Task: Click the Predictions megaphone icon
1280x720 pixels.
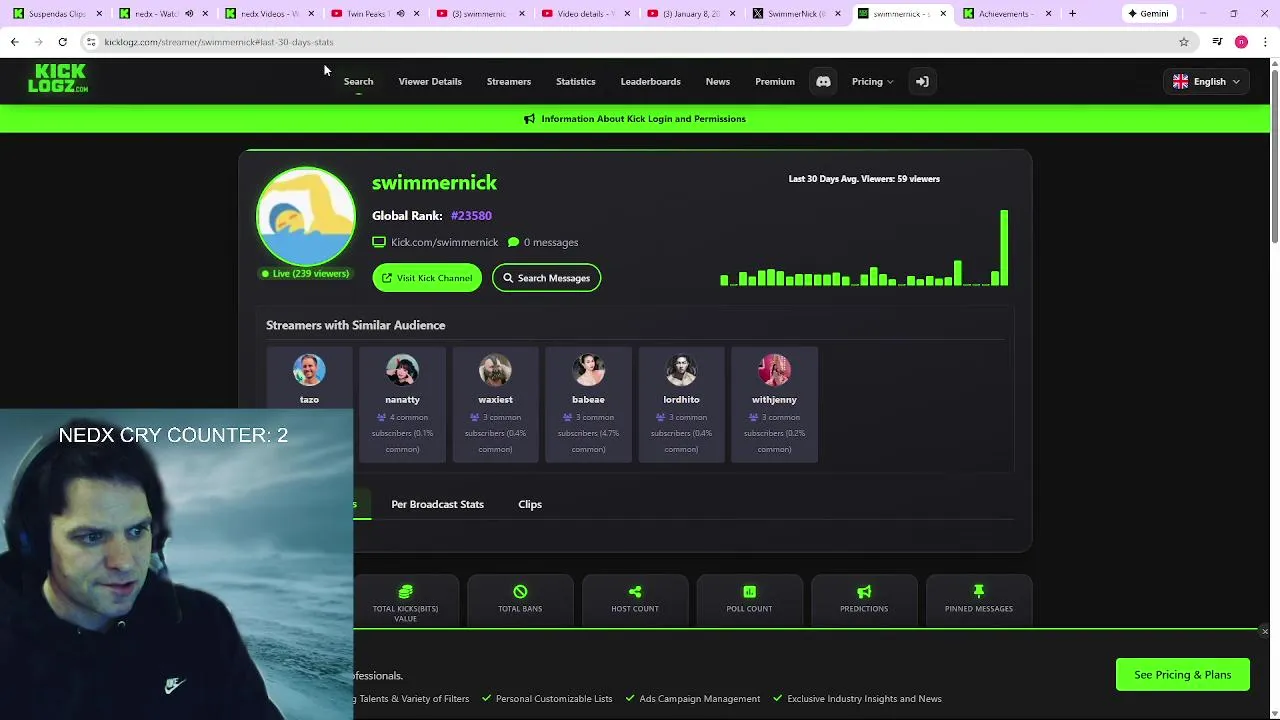Action: pos(864,592)
